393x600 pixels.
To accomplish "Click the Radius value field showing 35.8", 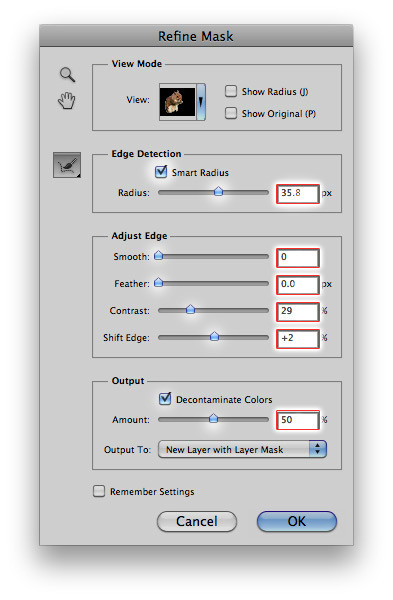I will [x=298, y=194].
